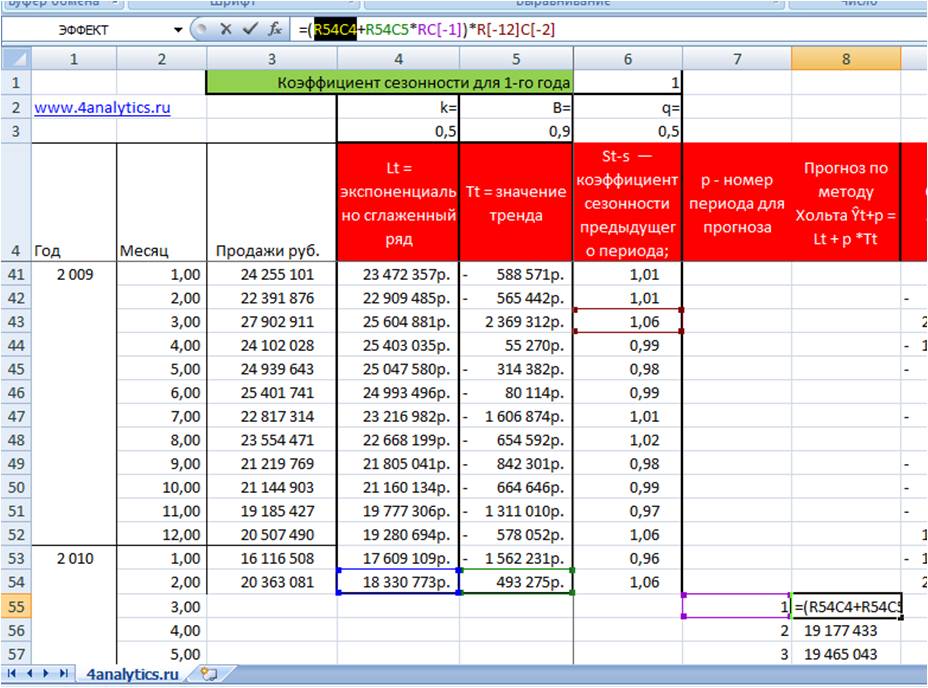Insert a new worksheet icon
This screenshot has height=688, width=928.
(x=208, y=674)
